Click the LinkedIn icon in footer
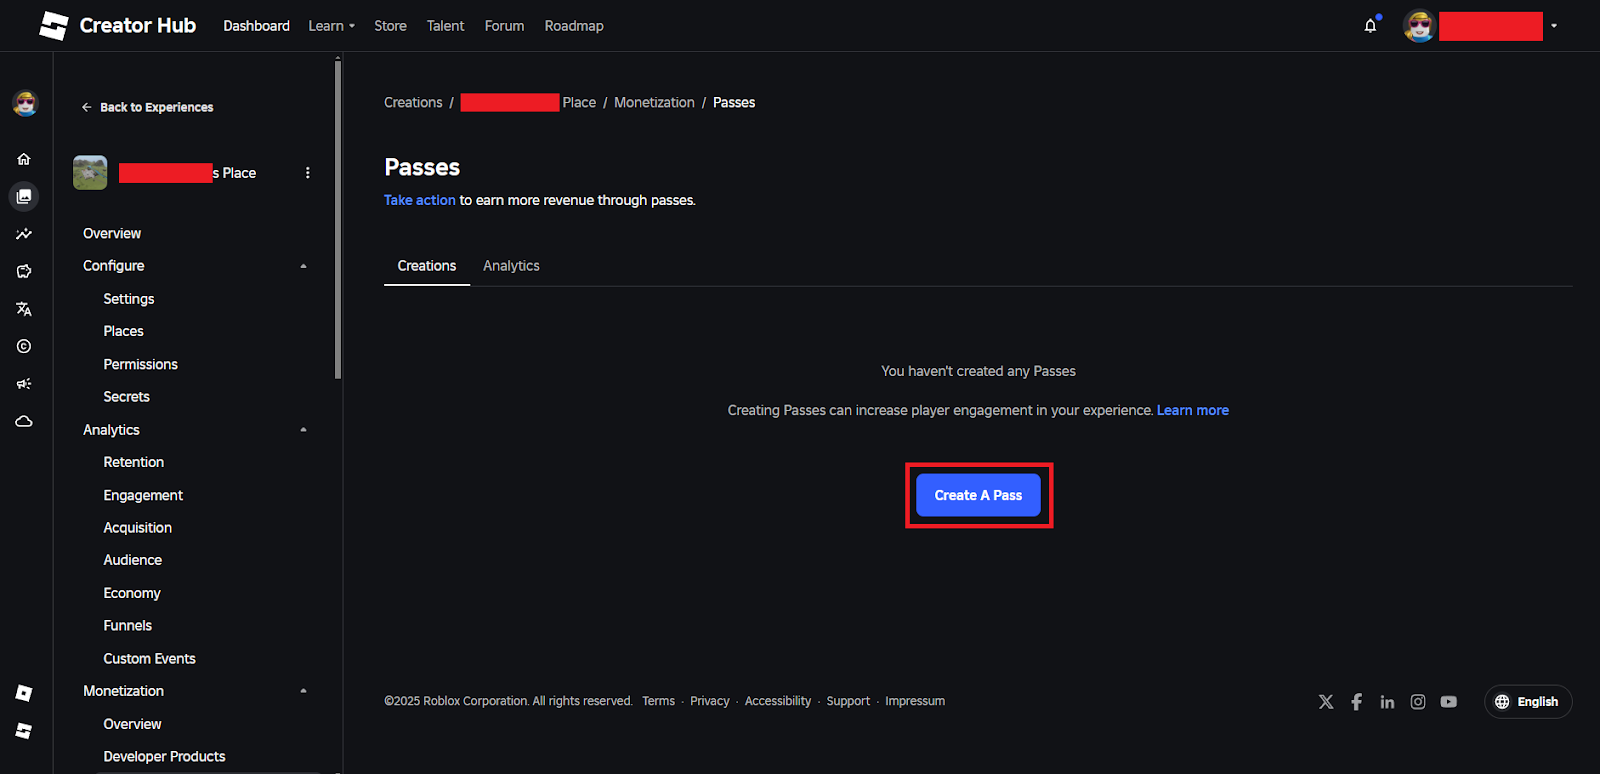Viewport: 1600px width, 774px height. point(1387,702)
